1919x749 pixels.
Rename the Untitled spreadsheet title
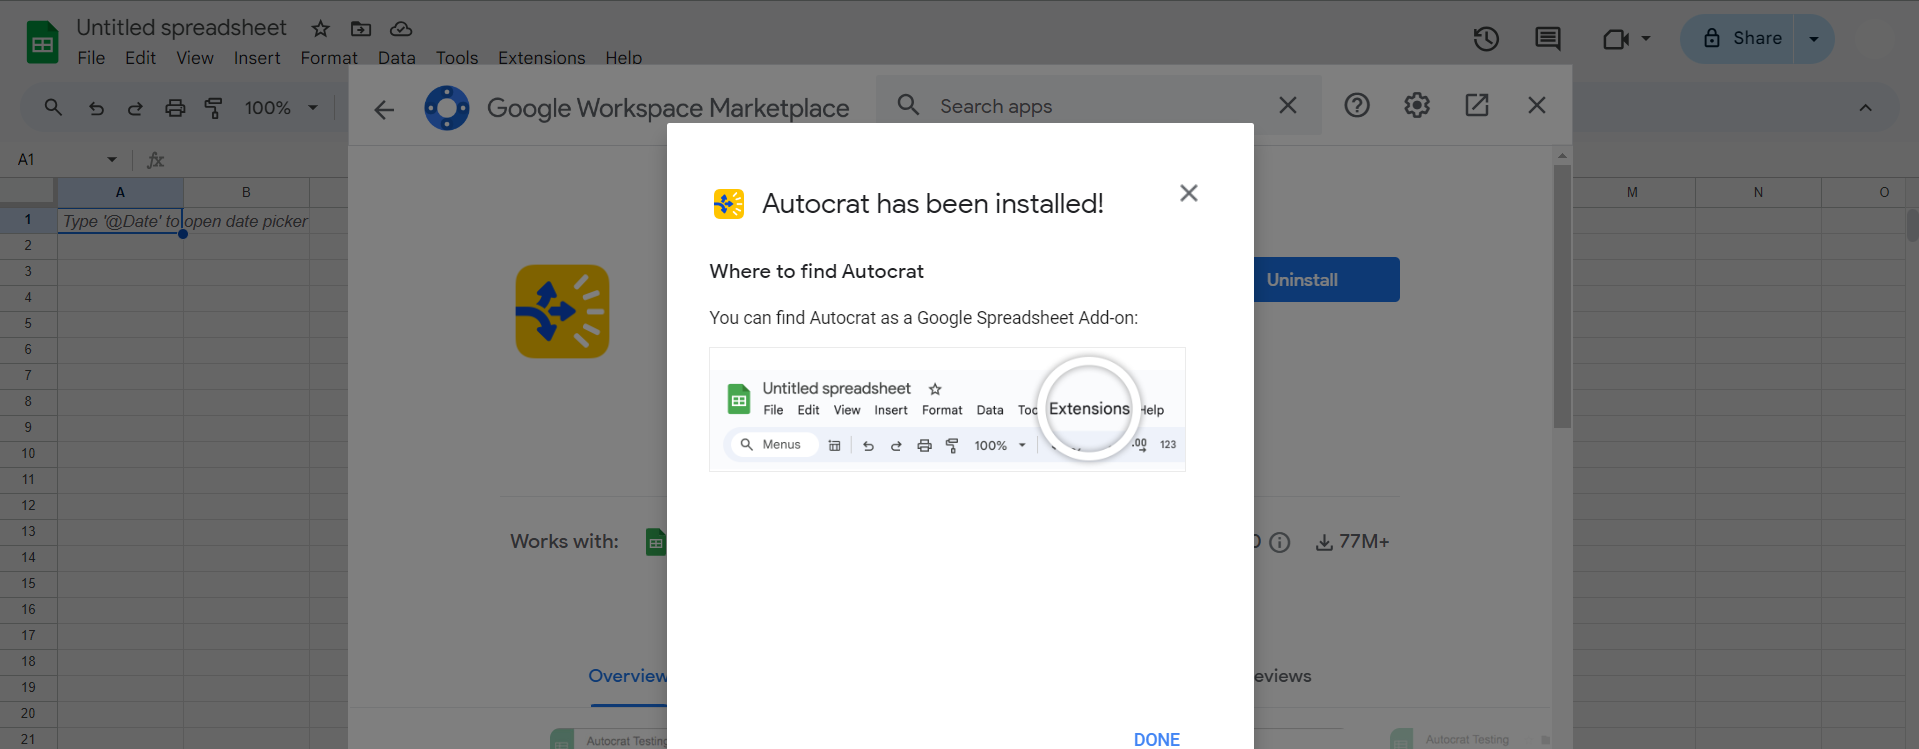182,28
